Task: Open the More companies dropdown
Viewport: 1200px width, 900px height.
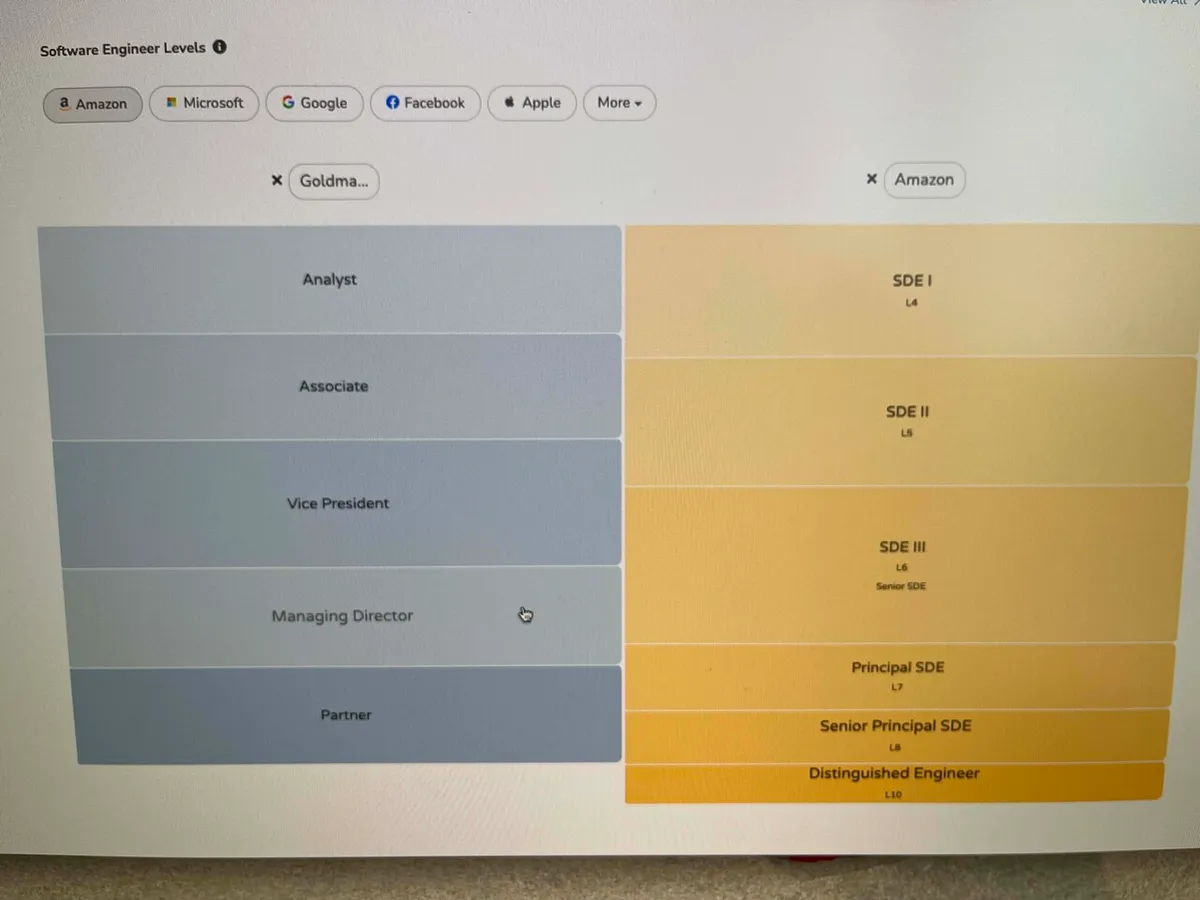Action: [619, 103]
